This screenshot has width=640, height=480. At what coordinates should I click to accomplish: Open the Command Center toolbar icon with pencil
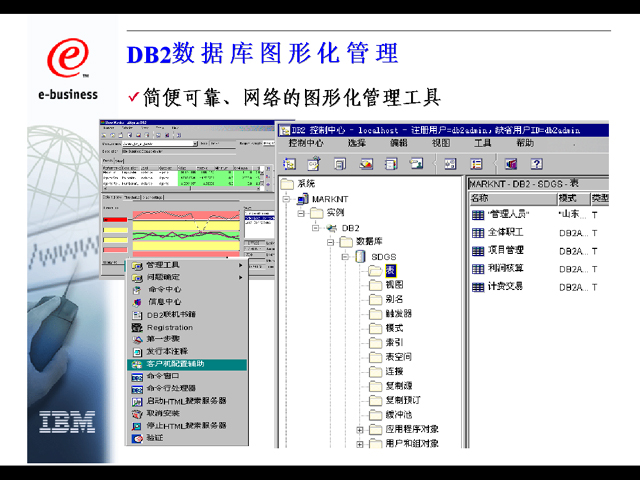click(x=314, y=164)
